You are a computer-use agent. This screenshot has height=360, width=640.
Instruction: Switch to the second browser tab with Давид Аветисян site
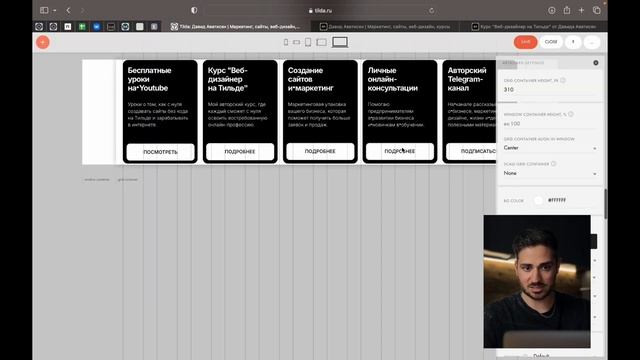[x=385, y=27]
